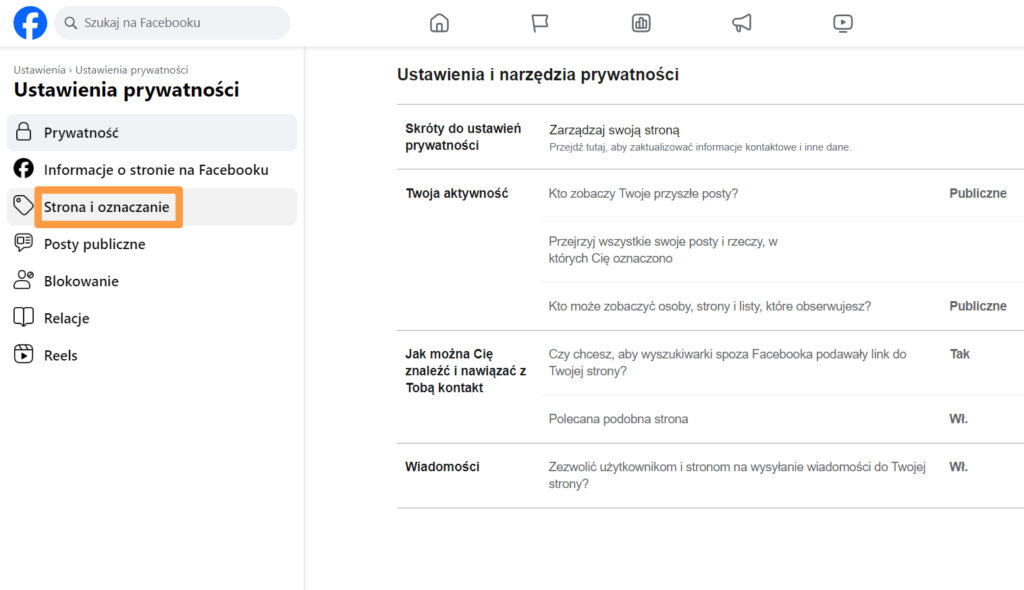1024x590 pixels.
Task: Open the megaphone ads icon
Action: [x=742, y=23]
